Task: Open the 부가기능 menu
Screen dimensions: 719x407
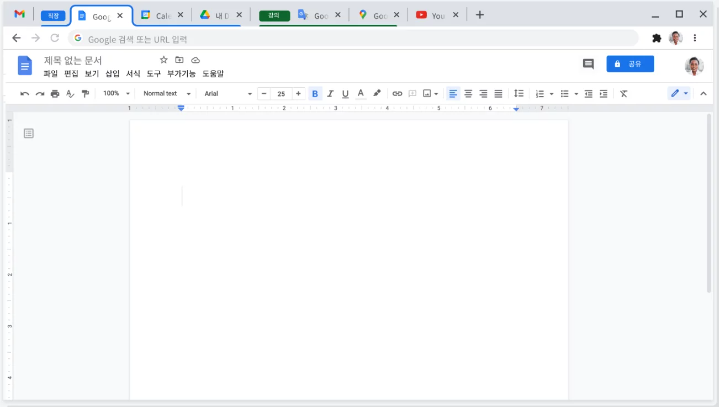Action: pyautogui.click(x=181, y=73)
